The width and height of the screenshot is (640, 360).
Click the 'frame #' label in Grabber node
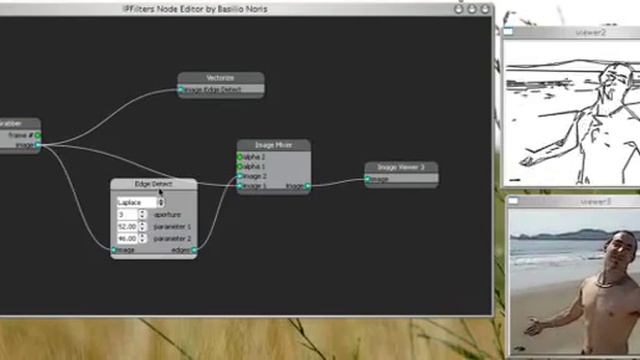point(21,135)
